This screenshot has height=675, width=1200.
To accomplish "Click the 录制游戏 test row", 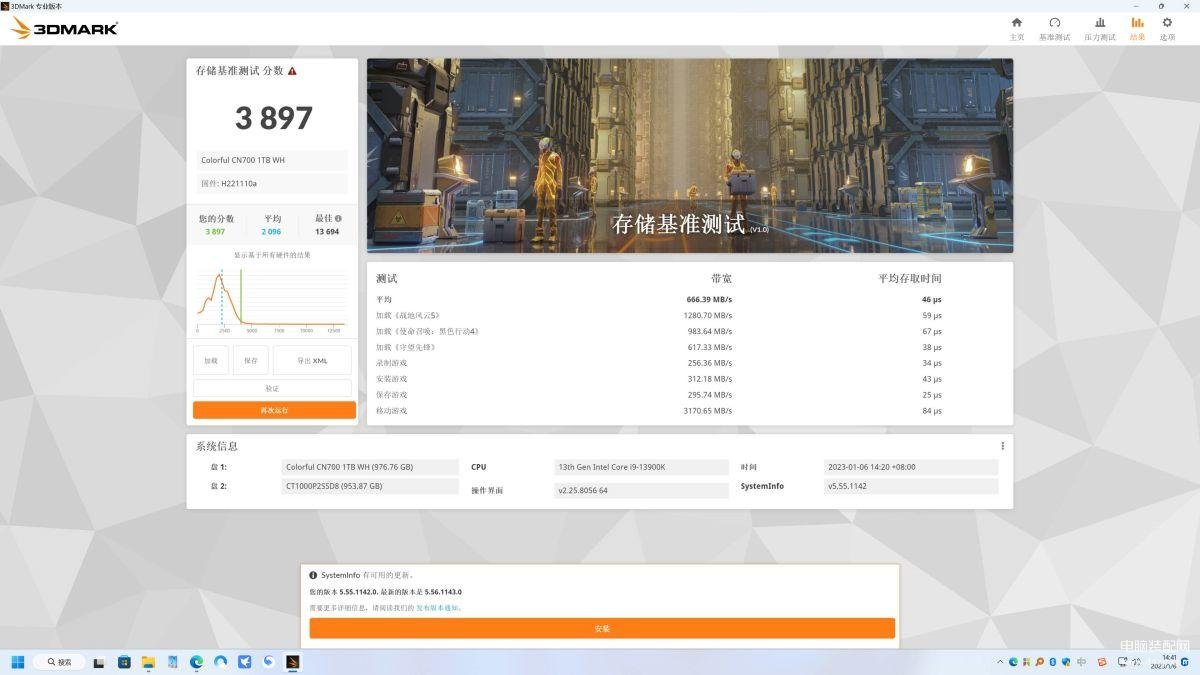I will point(690,363).
